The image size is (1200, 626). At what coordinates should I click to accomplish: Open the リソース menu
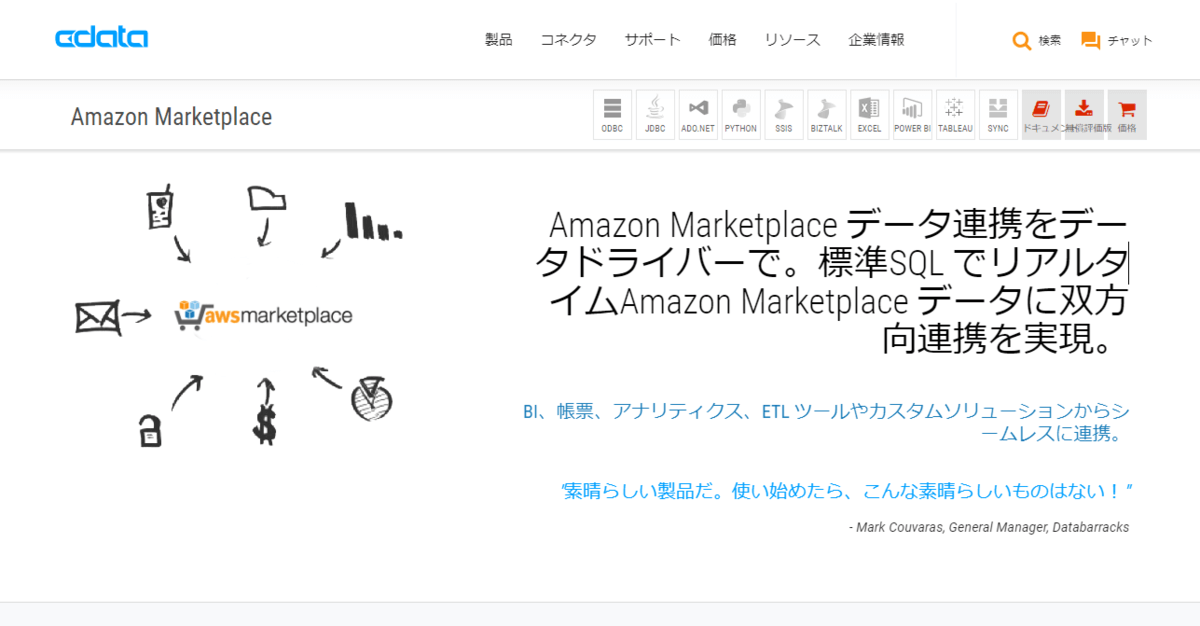[793, 40]
